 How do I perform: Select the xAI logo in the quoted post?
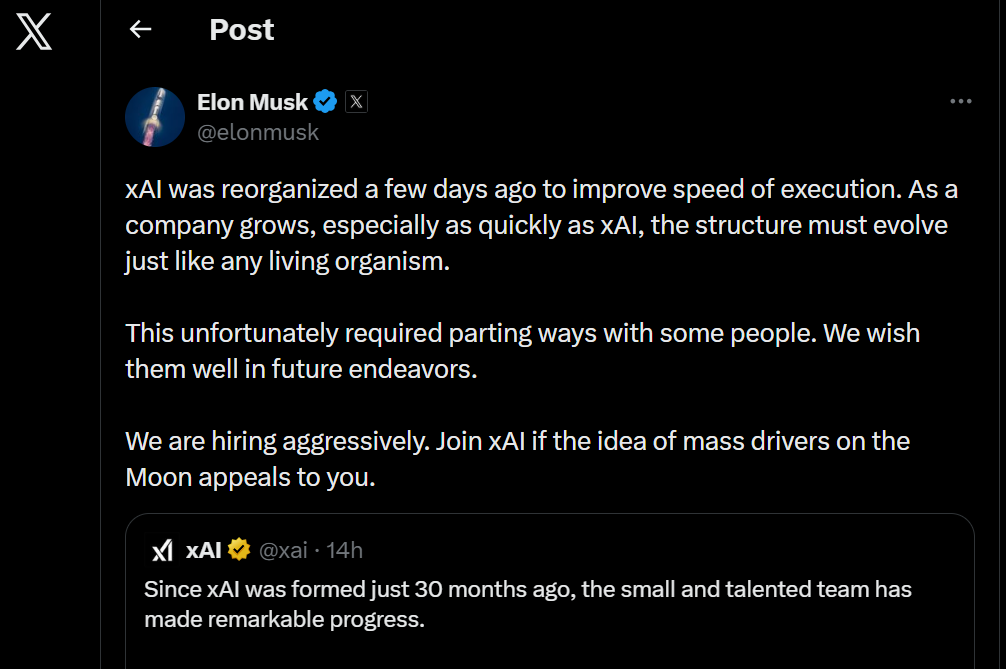tap(162, 548)
